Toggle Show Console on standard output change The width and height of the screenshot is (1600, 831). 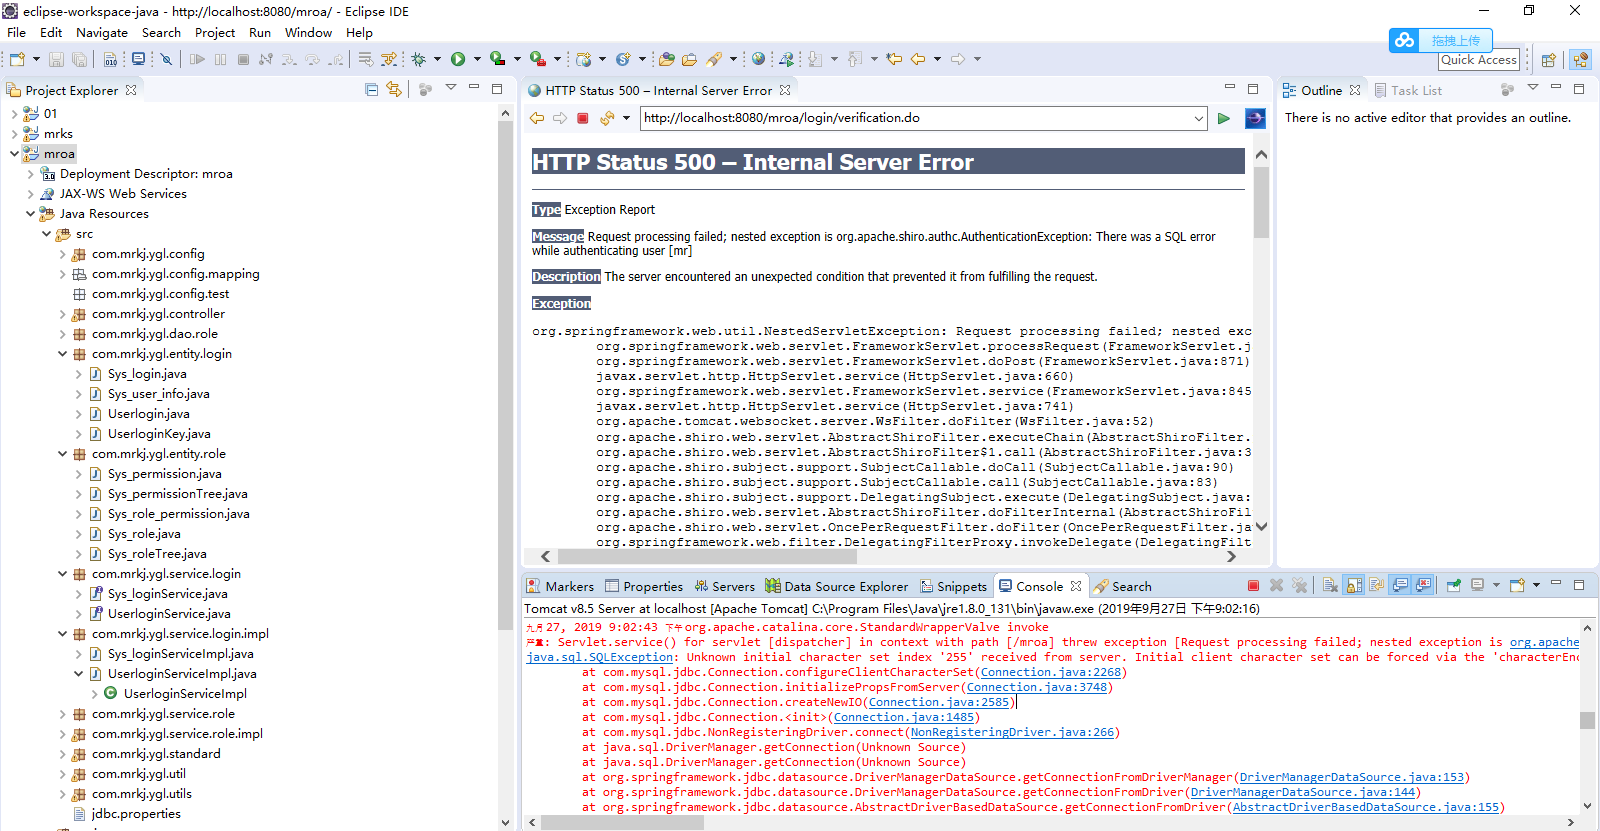pos(1400,586)
